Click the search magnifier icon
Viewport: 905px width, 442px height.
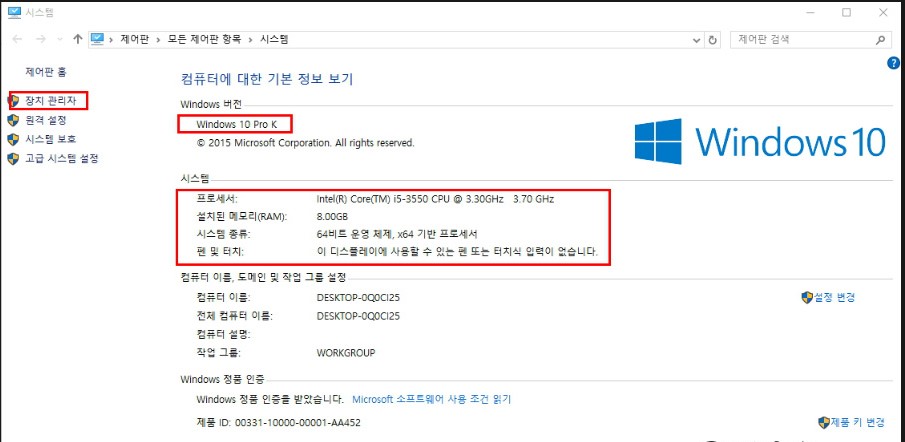pos(880,40)
